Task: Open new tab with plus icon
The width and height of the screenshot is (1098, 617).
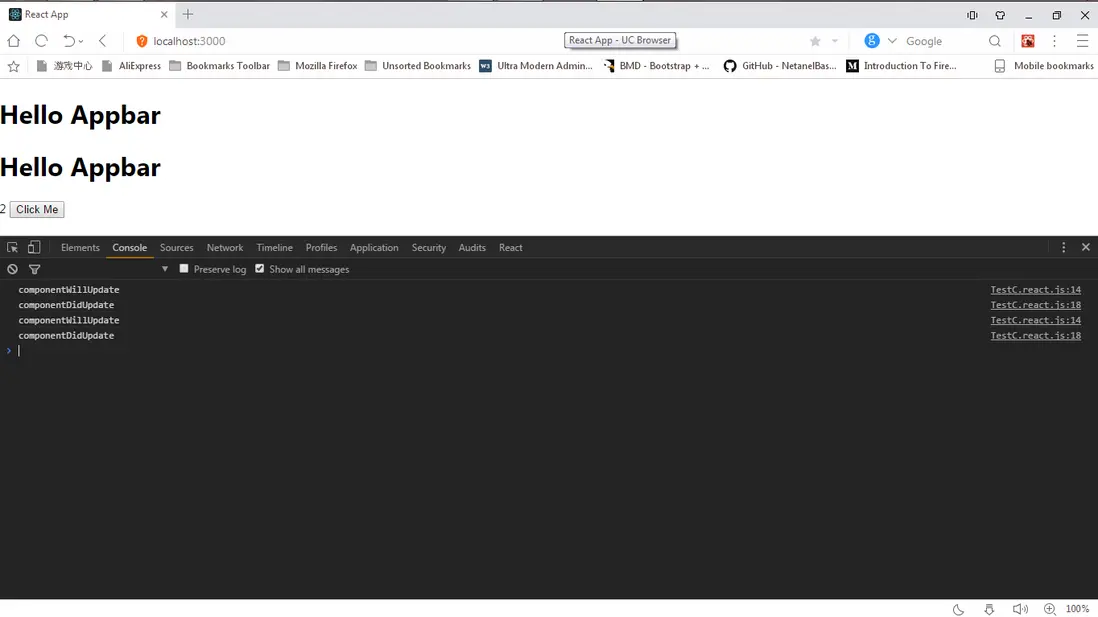Action: (188, 14)
